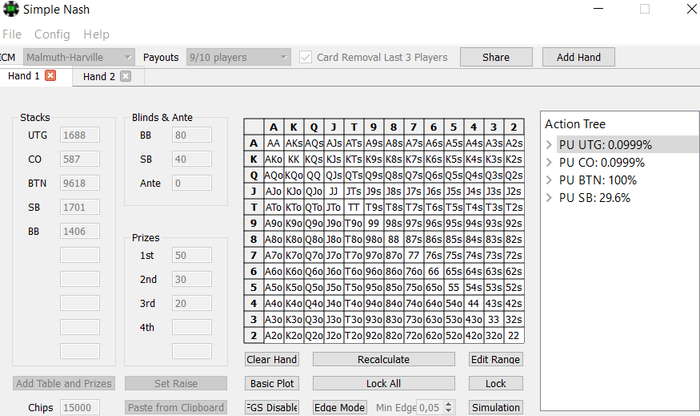This screenshot has width=700, height=416.
Task: Toggle Edge Mode button
Action: coord(340,408)
